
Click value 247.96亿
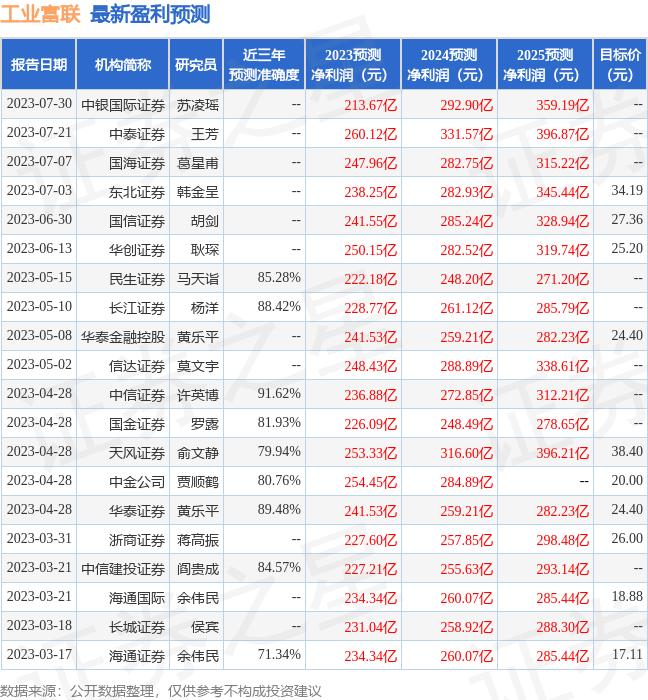[370, 163]
